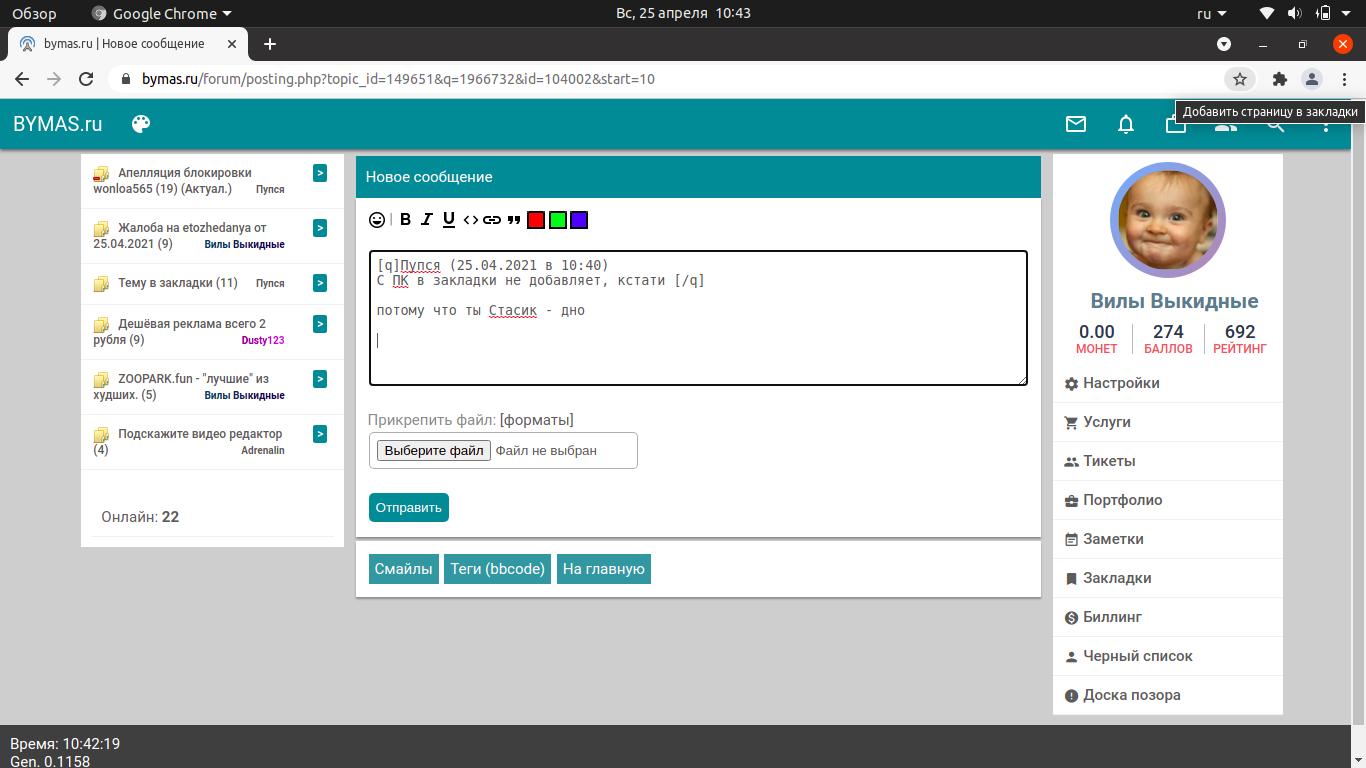Insert a quote using quotation mark icon
1366x768 pixels.
coord(514,220)
